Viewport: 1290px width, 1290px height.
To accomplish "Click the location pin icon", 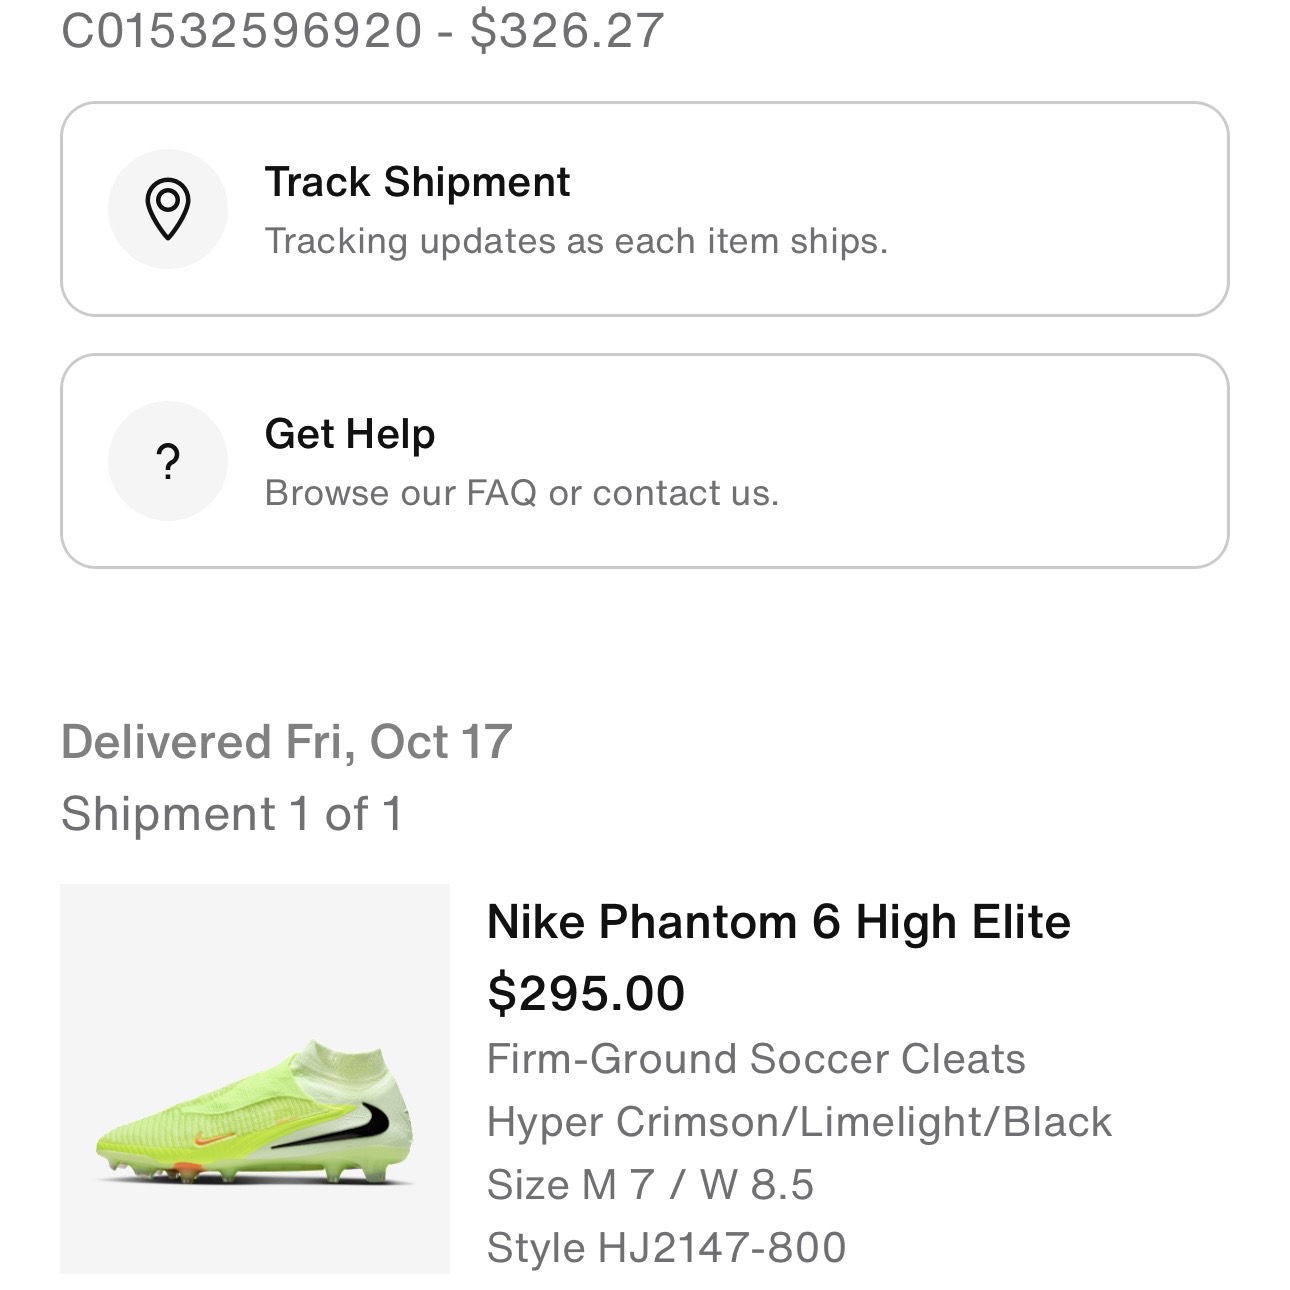I will [167, 209].
